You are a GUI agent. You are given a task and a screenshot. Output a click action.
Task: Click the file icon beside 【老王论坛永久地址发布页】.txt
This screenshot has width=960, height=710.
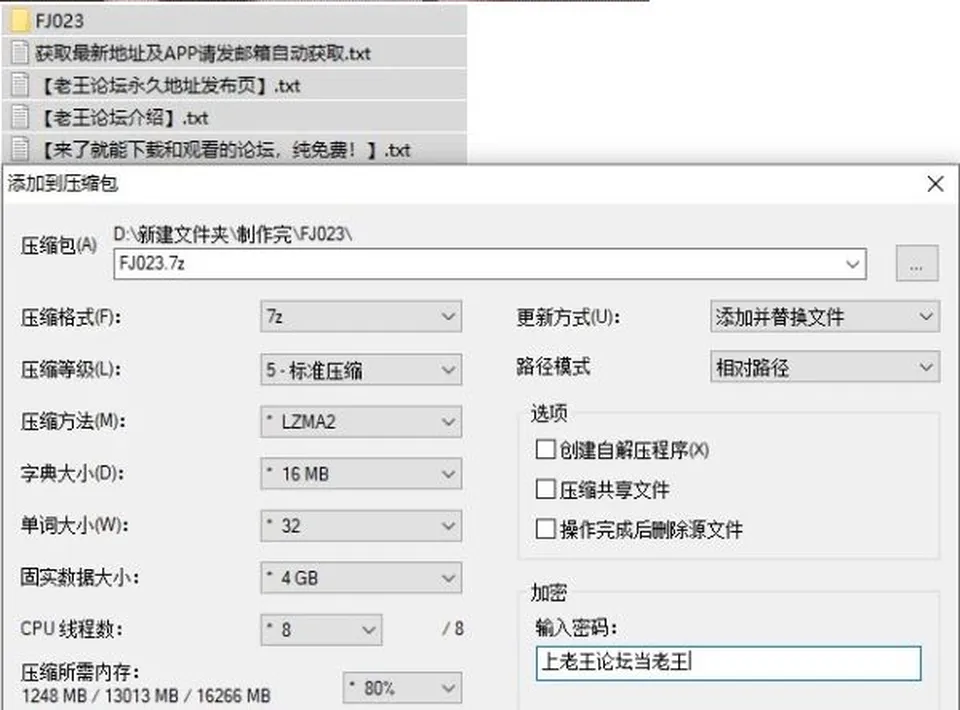(x=20, y=85)
